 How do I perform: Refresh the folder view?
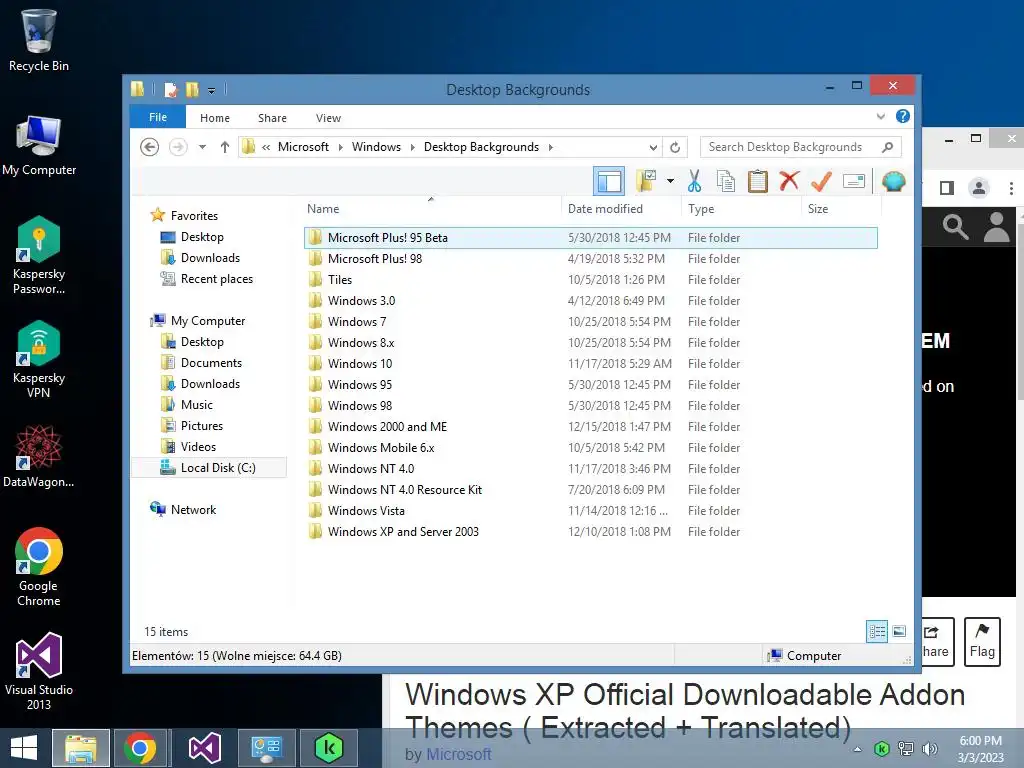675,147
